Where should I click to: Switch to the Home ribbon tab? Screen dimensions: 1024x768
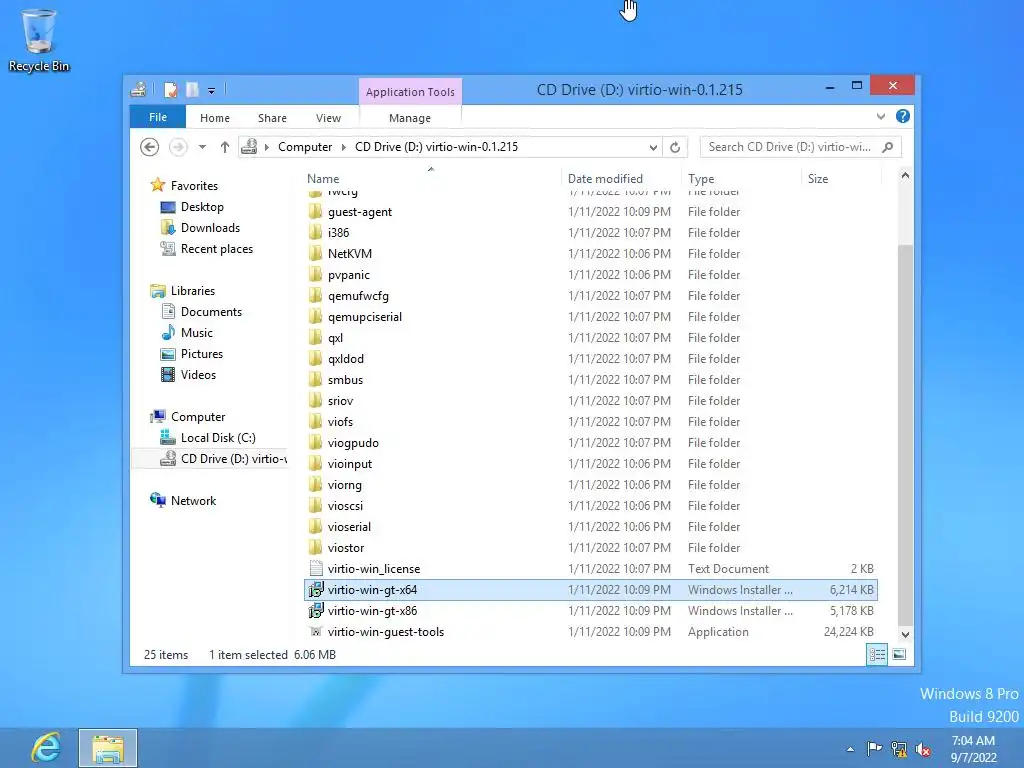[x=215, y=118]
